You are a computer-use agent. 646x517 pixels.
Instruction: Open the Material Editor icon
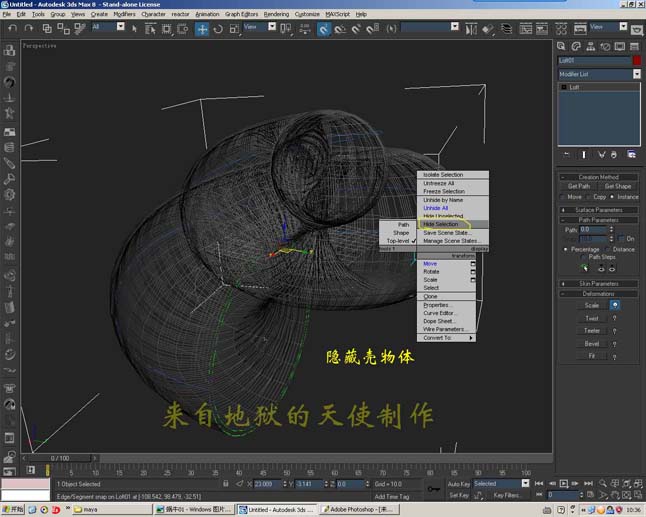561,29
